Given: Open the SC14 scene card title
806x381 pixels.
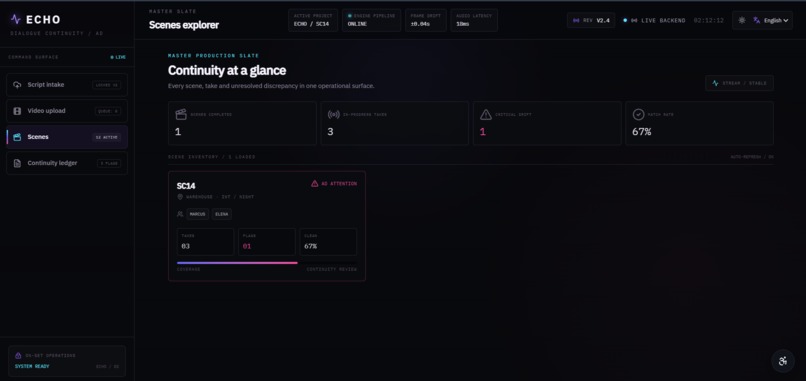Looking at the screenshot, I should (186, 186).
